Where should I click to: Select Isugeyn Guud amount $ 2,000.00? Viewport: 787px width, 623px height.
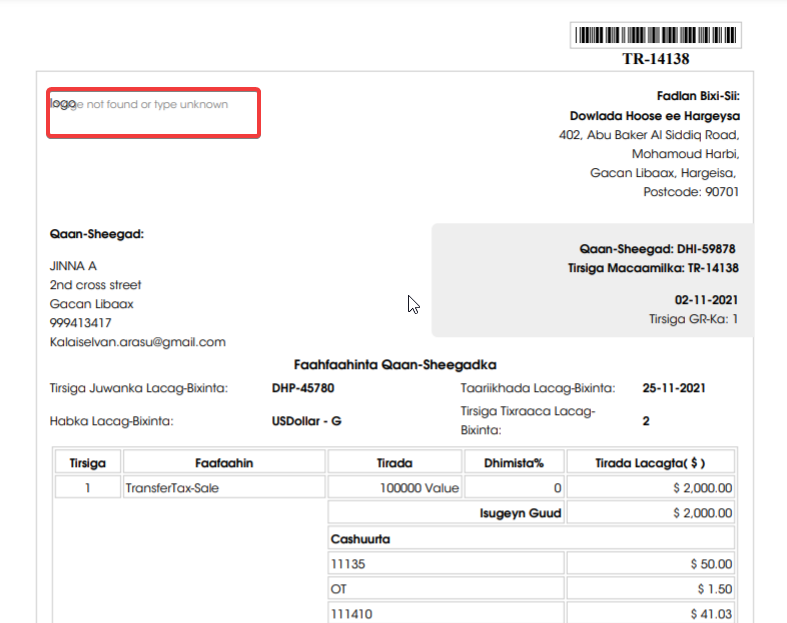650,513
